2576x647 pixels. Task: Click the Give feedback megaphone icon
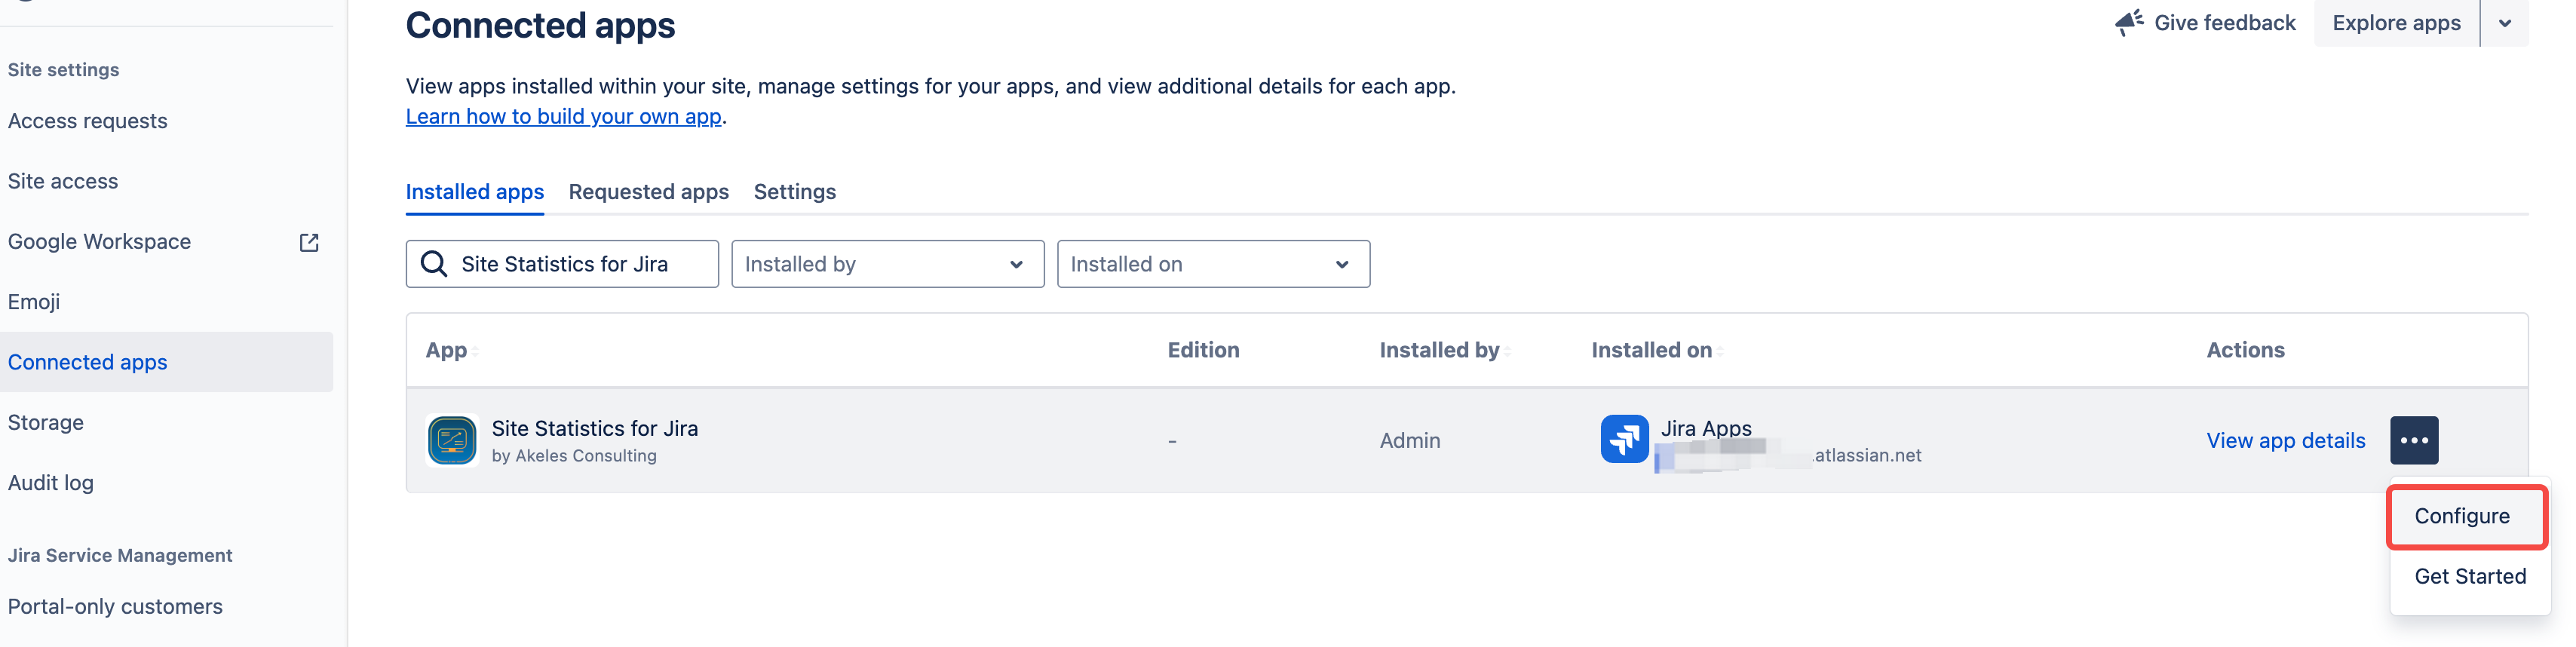(x=2128, y=22)
